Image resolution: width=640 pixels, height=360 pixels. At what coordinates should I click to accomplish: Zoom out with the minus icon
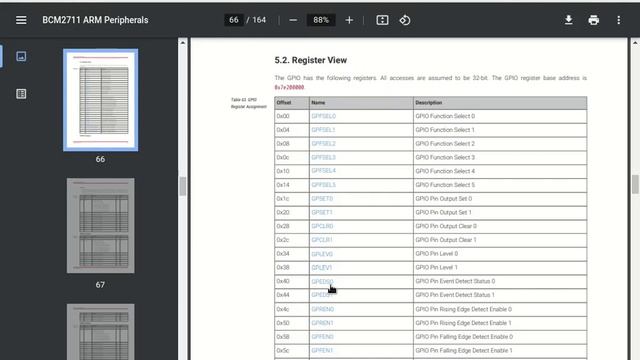(x=293, y=20)
